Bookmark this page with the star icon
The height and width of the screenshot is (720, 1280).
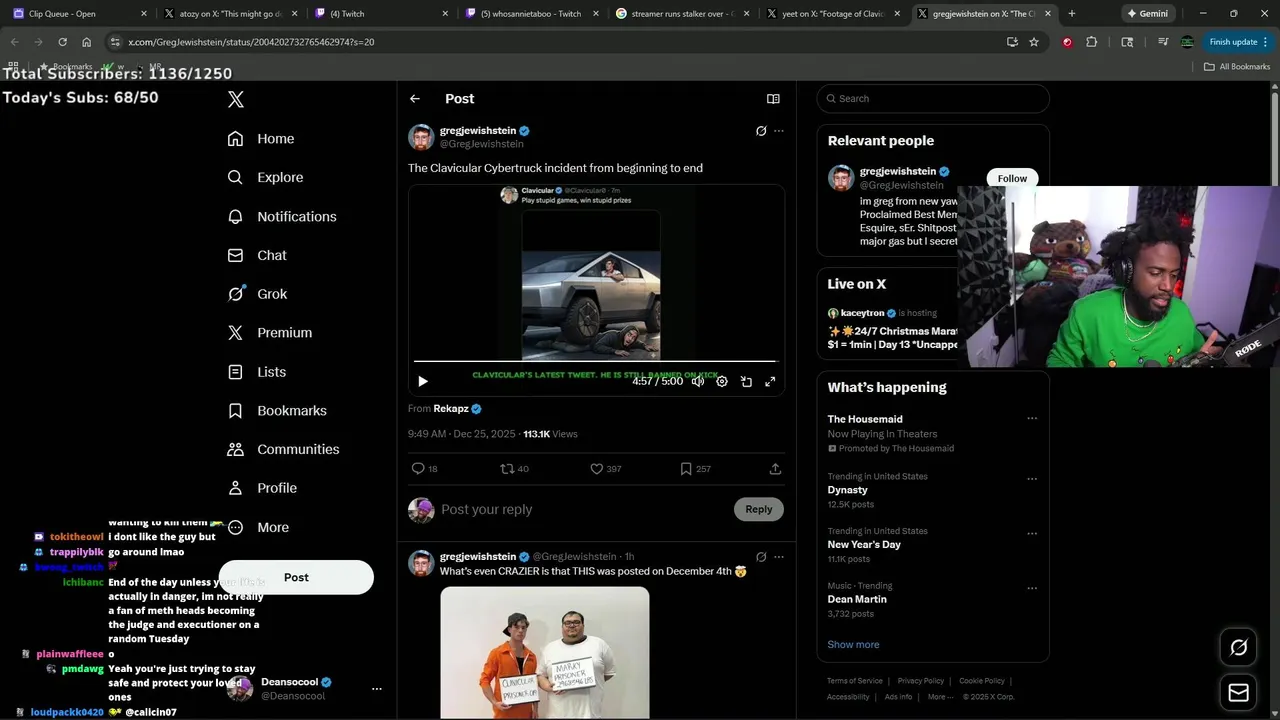point(1034,42)
